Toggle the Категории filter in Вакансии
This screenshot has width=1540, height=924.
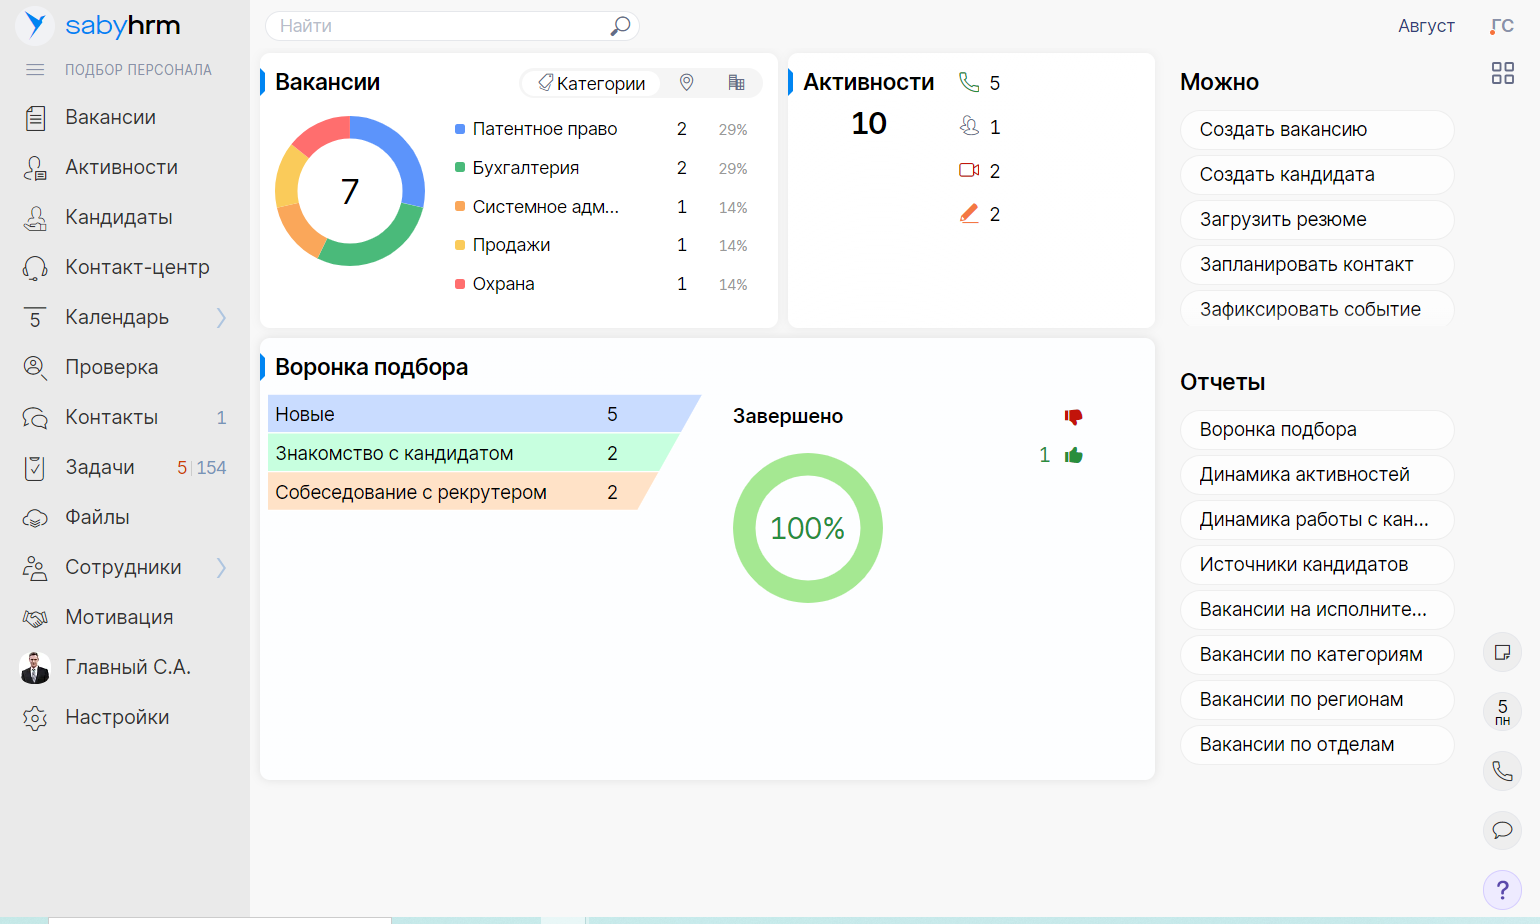click(x=592, y=83)
